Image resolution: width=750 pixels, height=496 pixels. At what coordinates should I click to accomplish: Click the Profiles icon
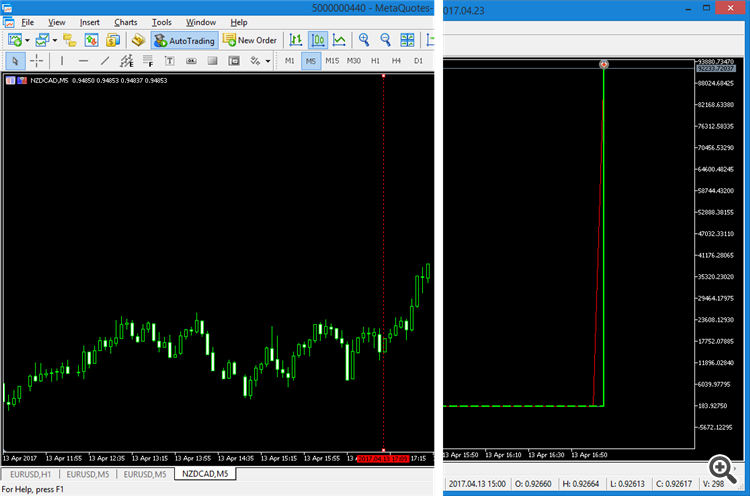[43, 40]
